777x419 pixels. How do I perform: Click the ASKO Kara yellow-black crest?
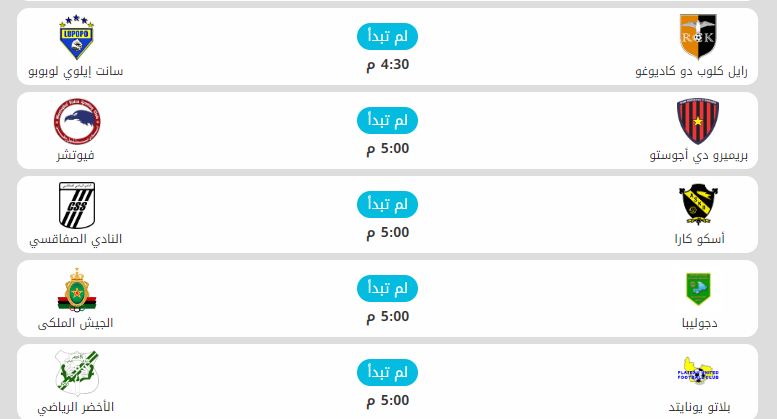point(699,205)
